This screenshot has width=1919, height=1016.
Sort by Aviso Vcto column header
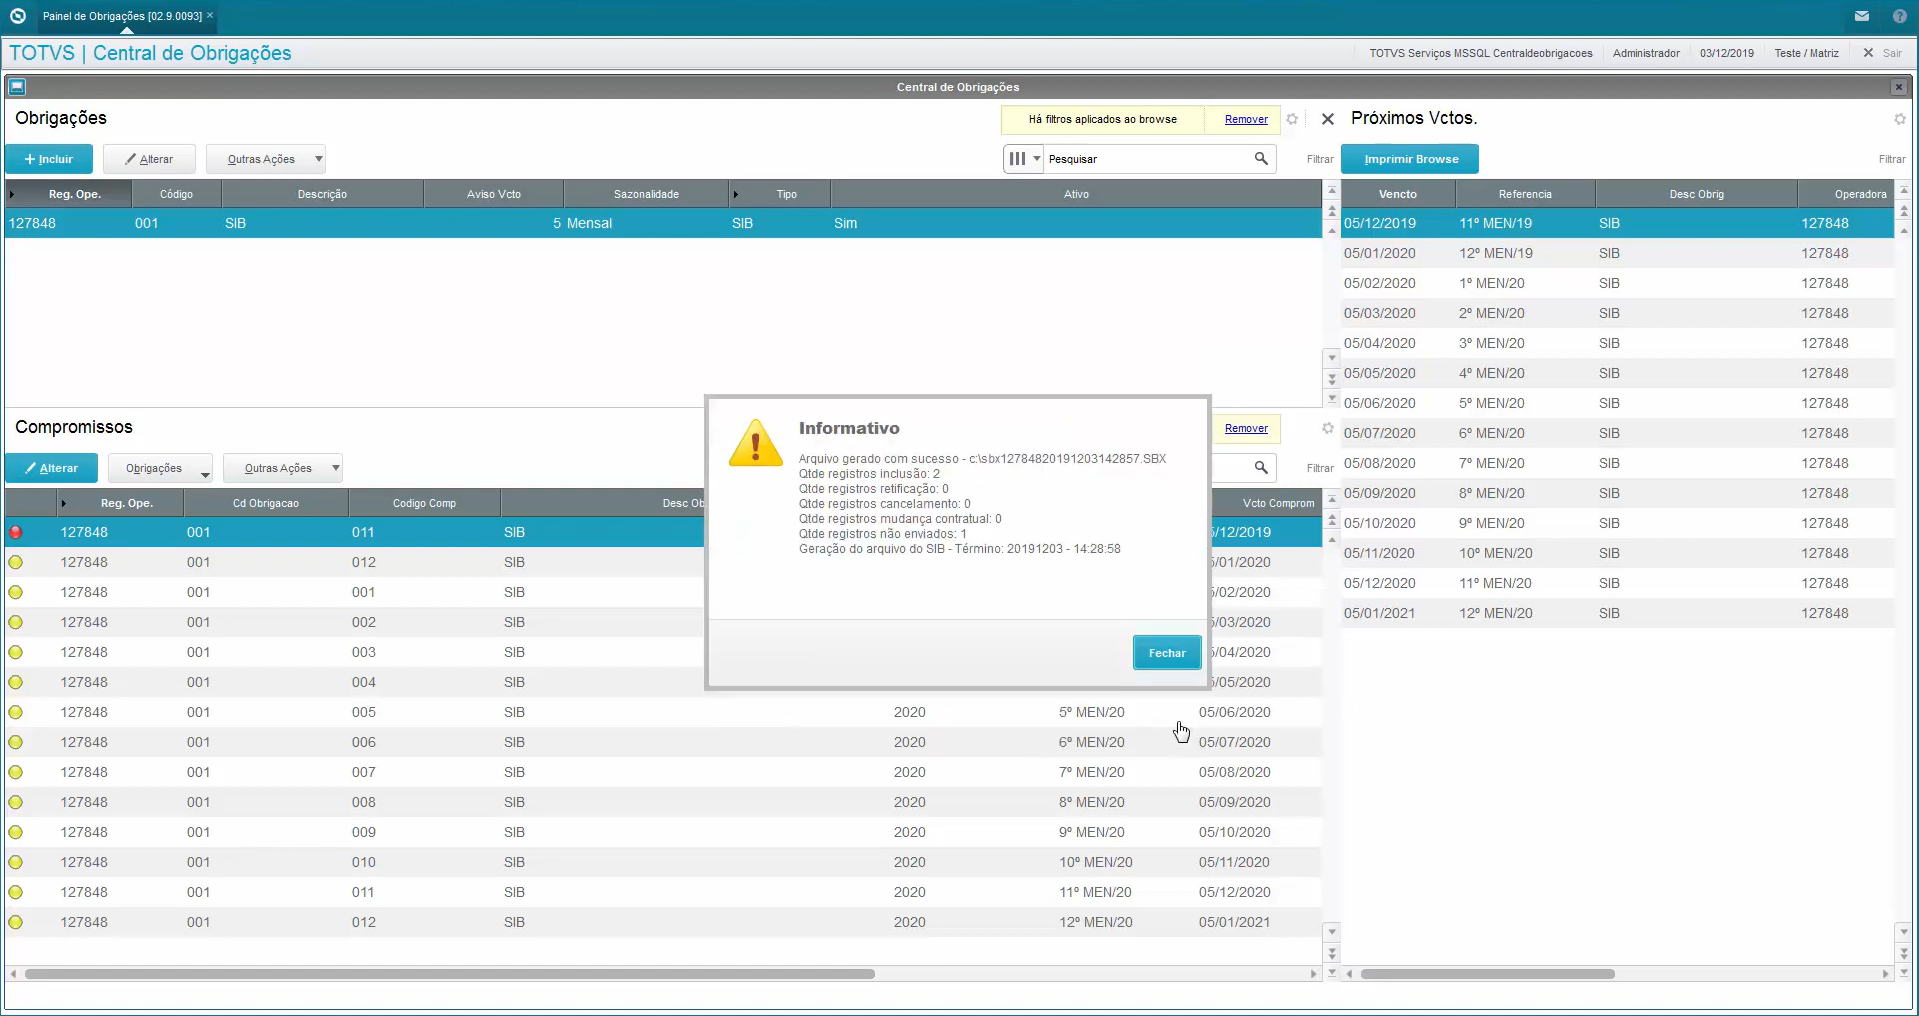coord(493,194)
